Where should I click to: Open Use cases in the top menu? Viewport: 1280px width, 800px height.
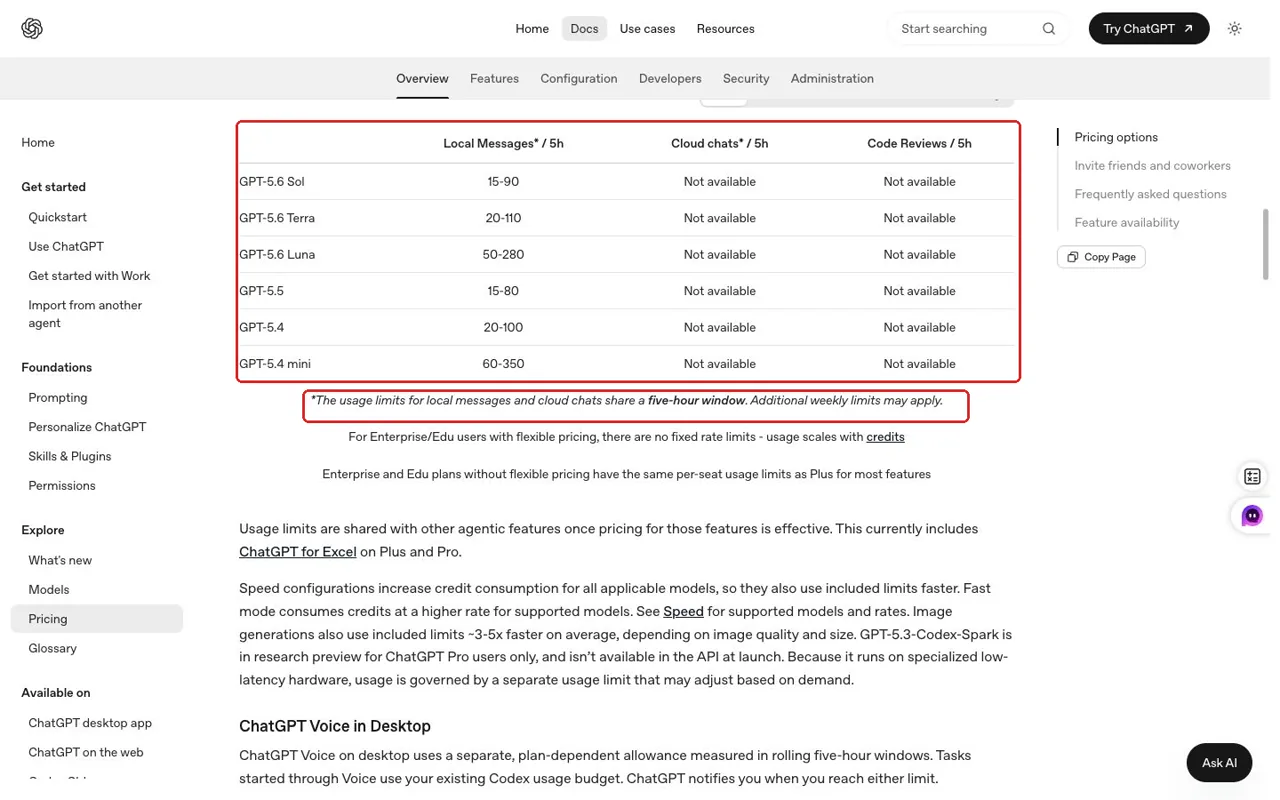tap(647, 29)
